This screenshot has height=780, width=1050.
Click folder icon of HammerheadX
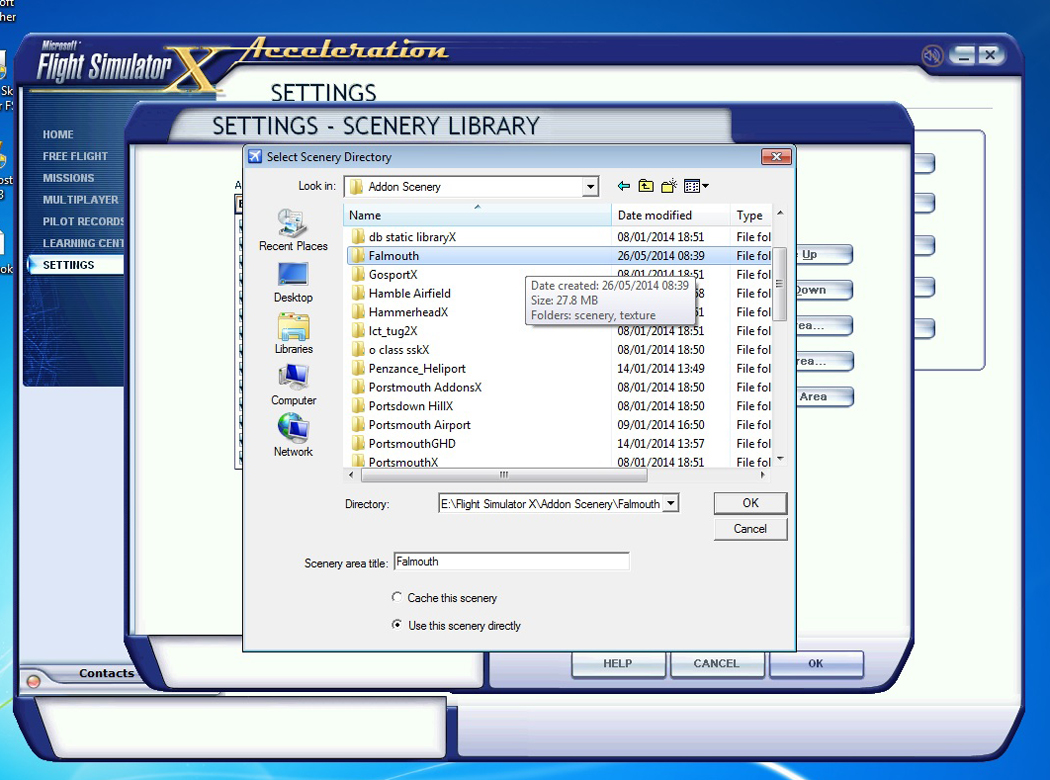tap(358, 311)
